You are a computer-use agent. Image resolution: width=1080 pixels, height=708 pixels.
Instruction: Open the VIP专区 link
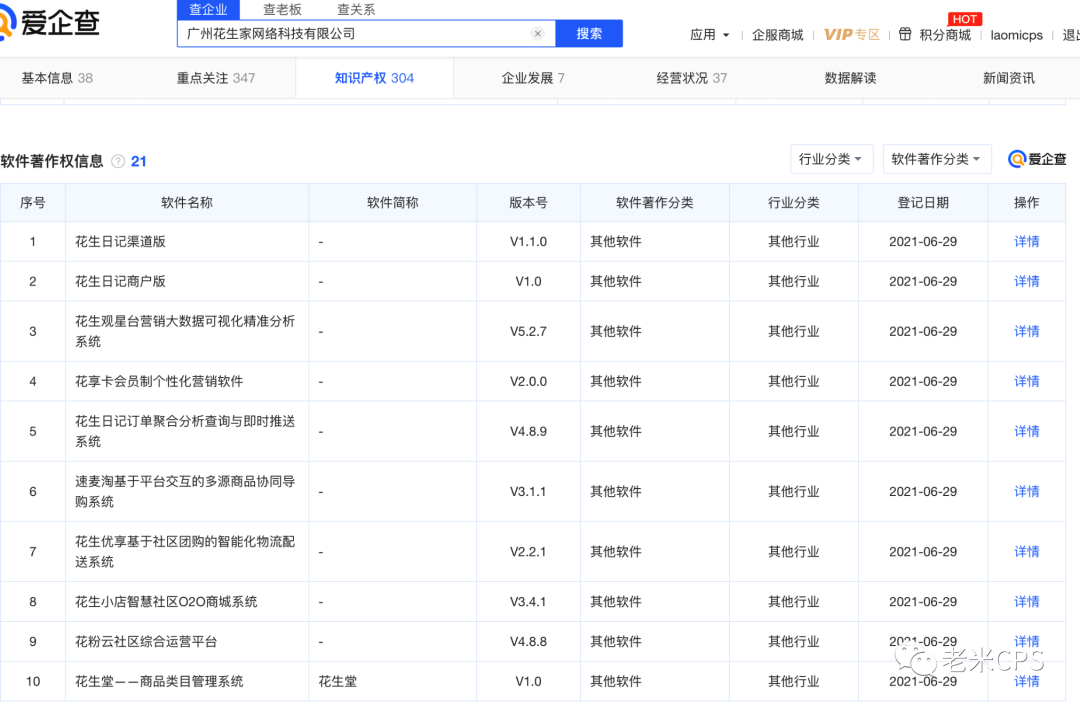(x=852, y=34)
